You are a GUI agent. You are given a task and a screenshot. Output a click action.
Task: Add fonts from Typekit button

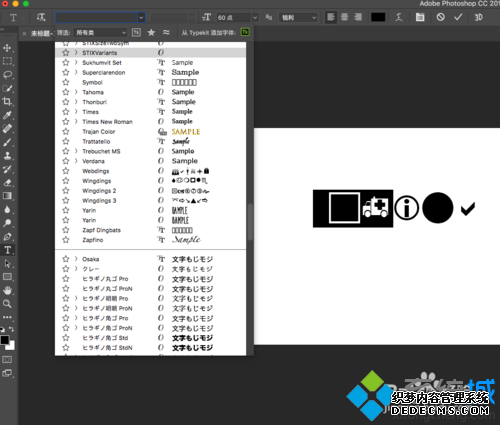[x=245, y=32]
